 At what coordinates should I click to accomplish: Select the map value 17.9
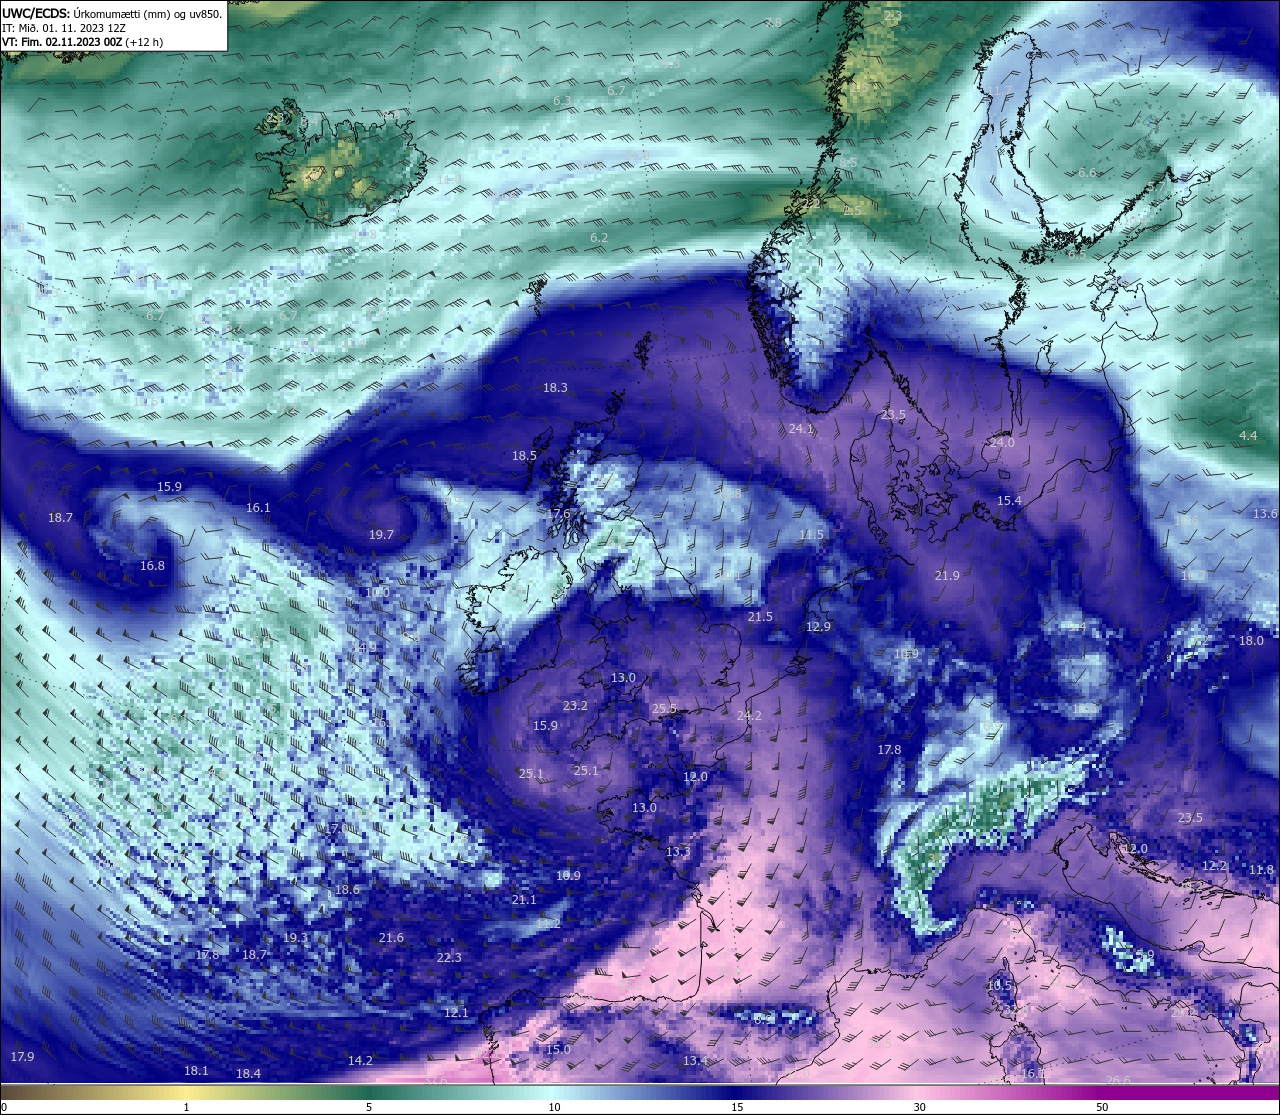(x=22, y=1057)
